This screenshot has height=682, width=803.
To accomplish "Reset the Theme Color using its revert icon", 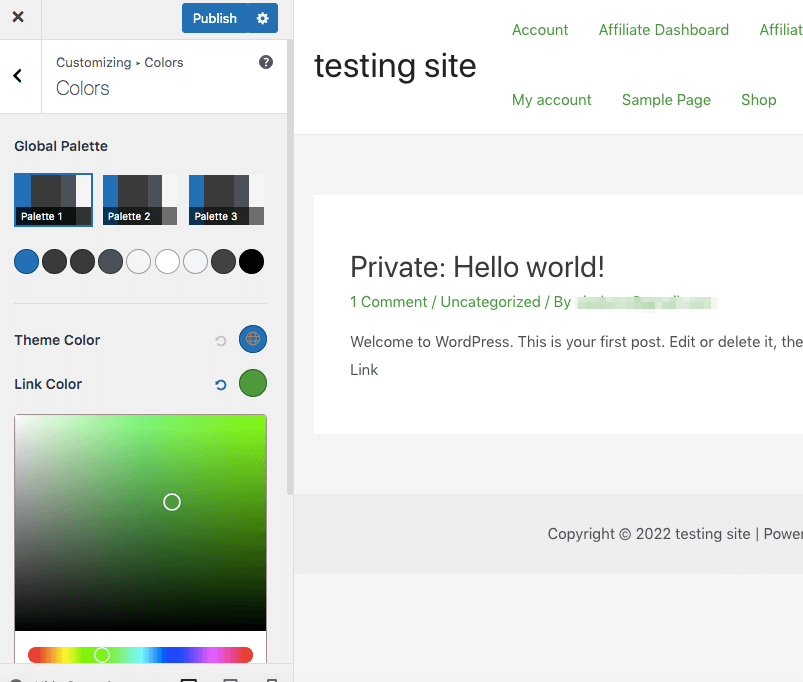I will click(x=220, y=339).
